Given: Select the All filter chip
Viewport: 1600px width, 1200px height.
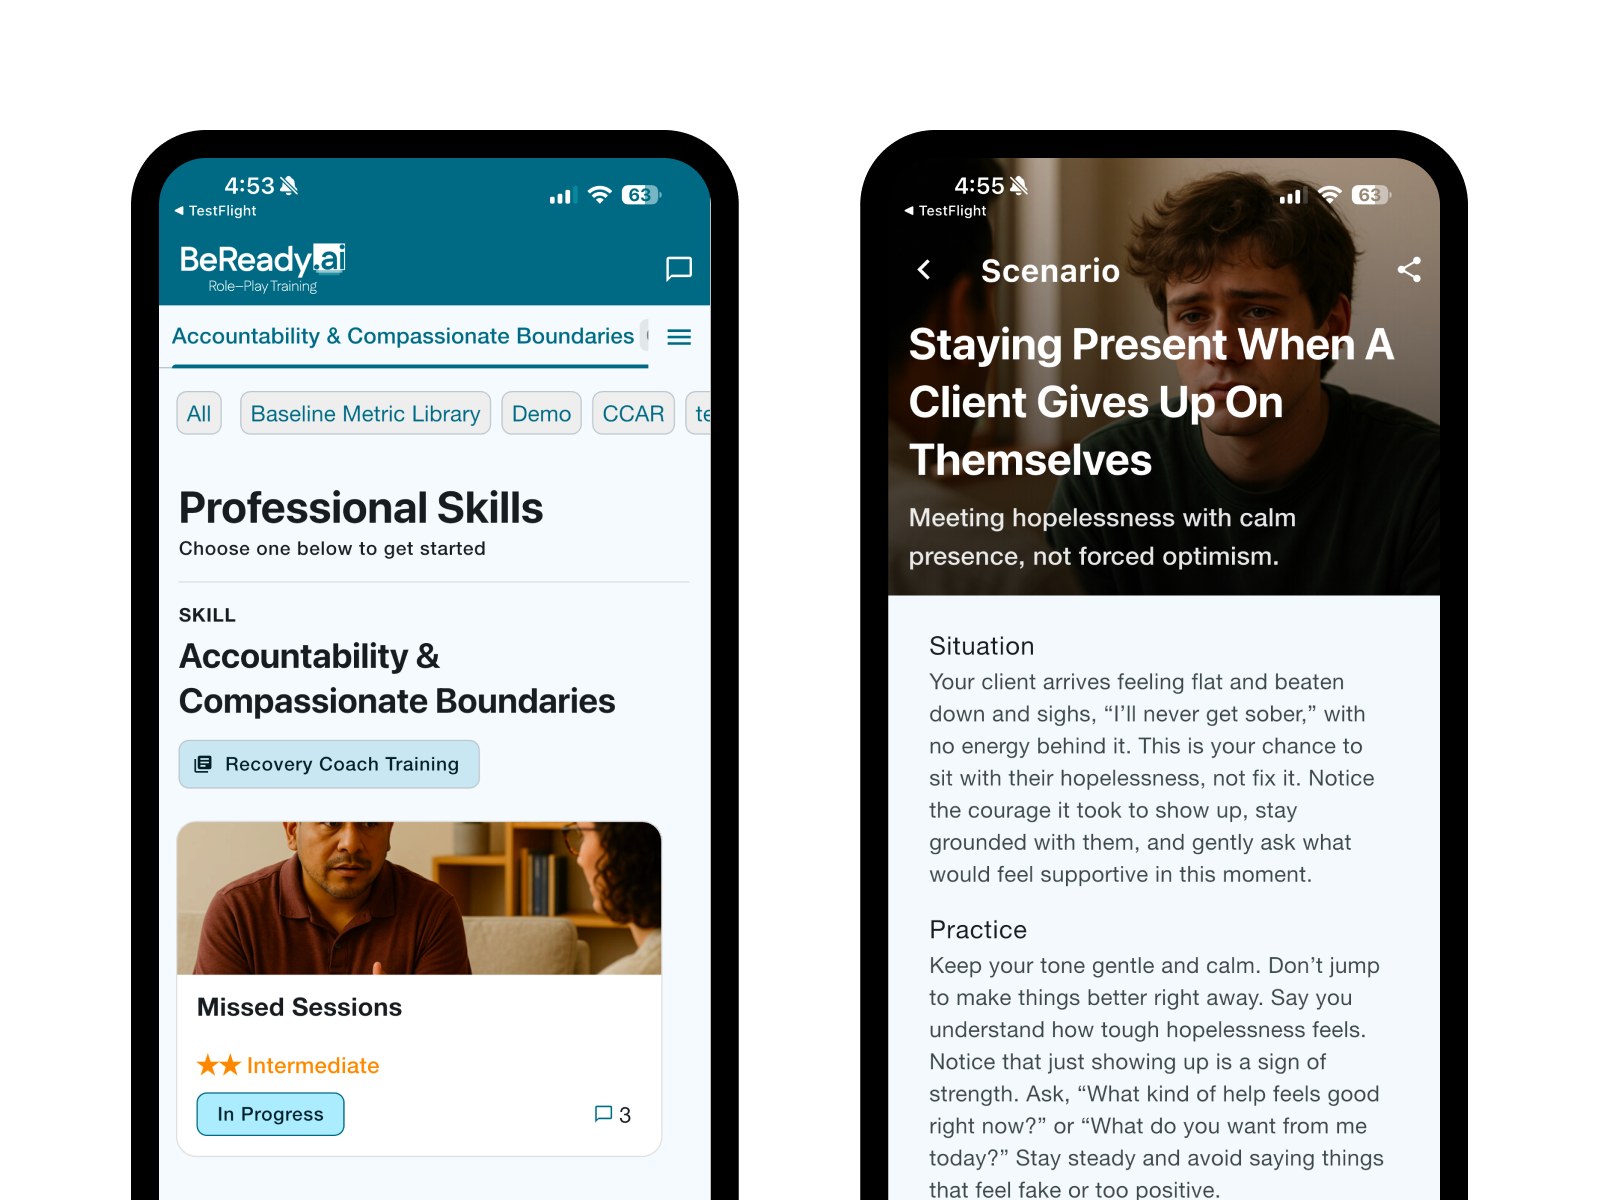Looking at the screenshot, I should coord(199,413).
